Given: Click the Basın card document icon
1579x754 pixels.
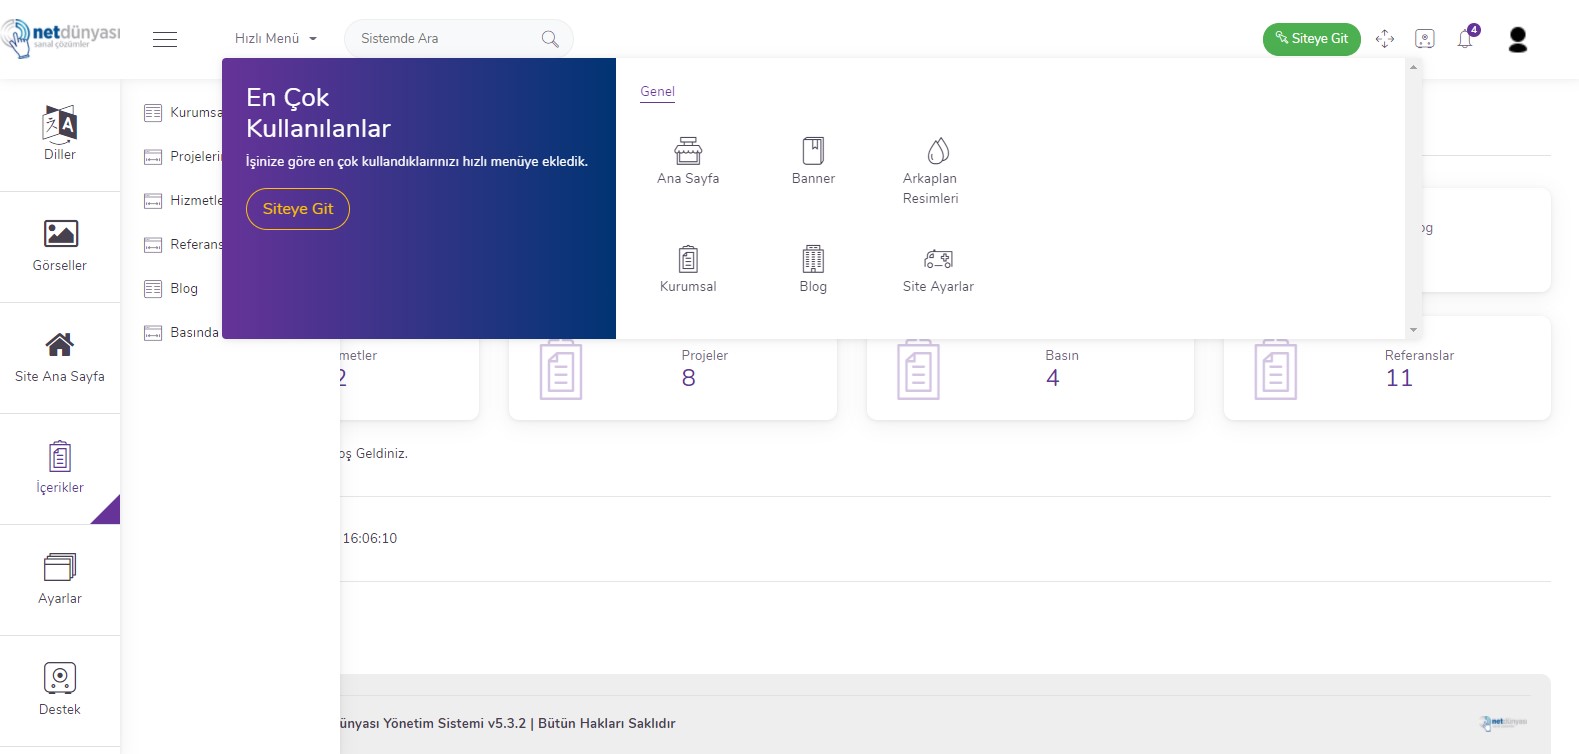Looking at the screenshot, I should point(918,370).
